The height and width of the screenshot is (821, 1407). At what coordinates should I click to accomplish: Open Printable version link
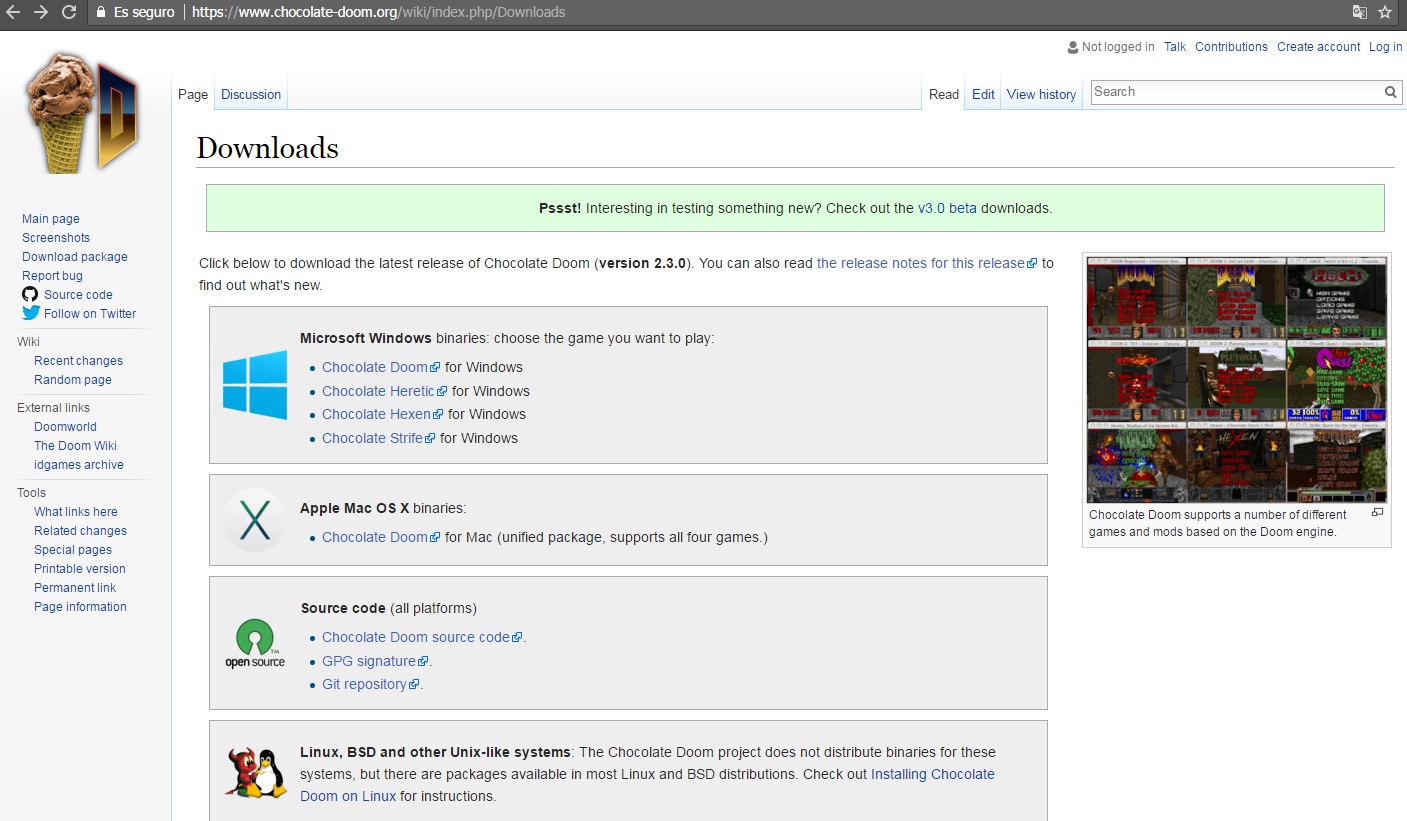click(80, 569)
